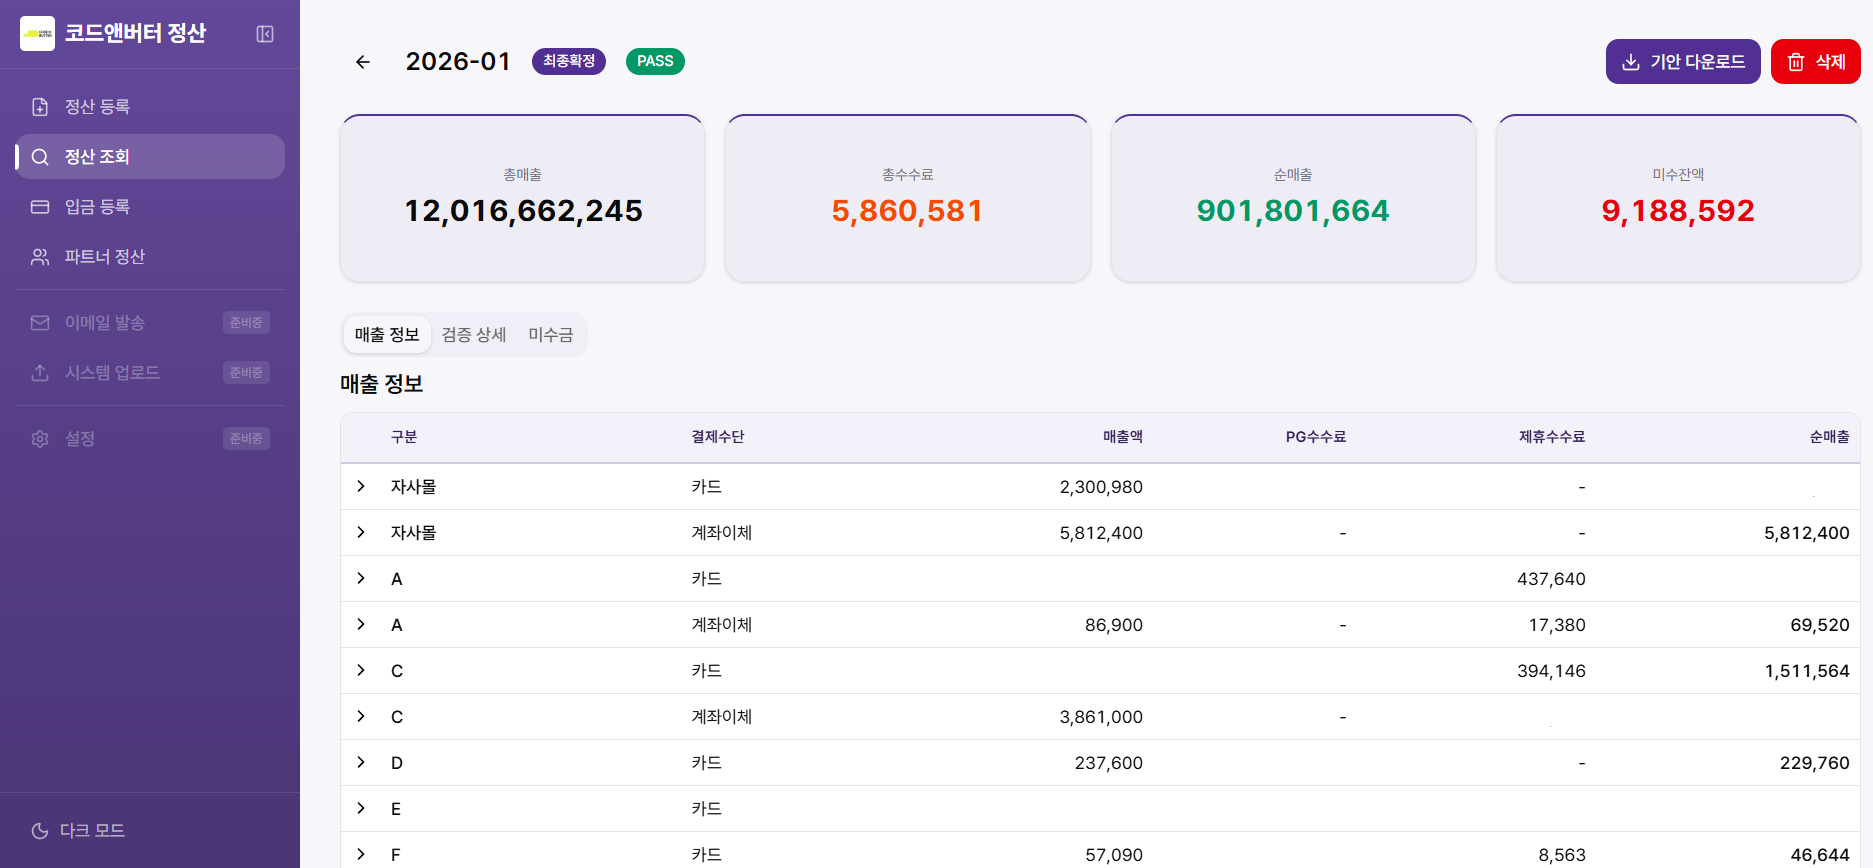This screenshot has width=1873, height=868.
Task: Go to 입금 등록 page
Action: (x=97, y=207)
